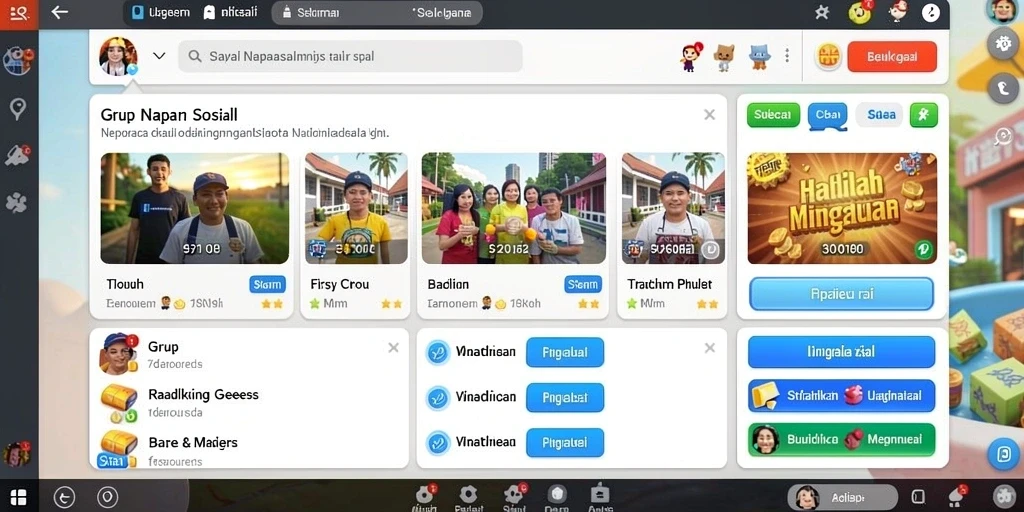Select the gold coin icon beside Beukgaal button
The height and width of the screenshot is (512, 1024).
828,57
